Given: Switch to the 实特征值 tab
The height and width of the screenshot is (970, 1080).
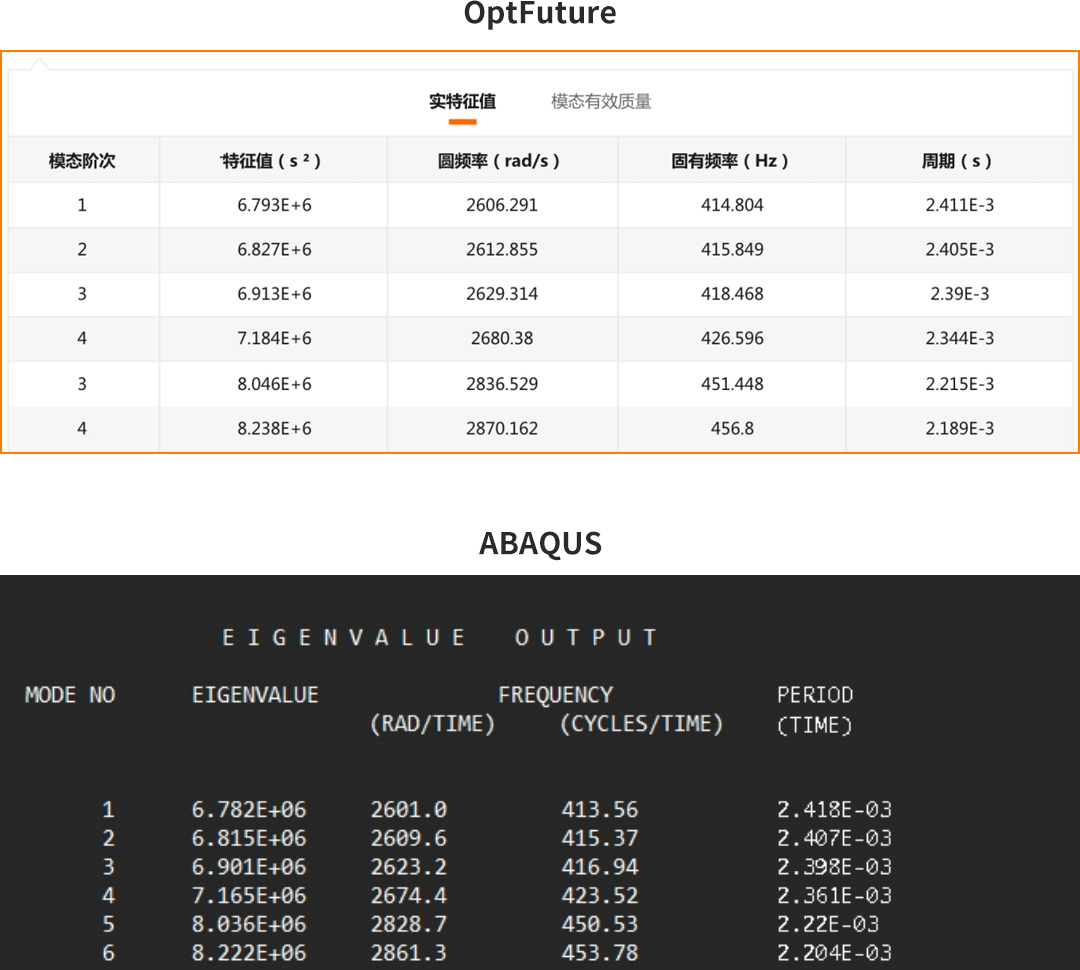Looking at the screenshot, I should 462,102.
